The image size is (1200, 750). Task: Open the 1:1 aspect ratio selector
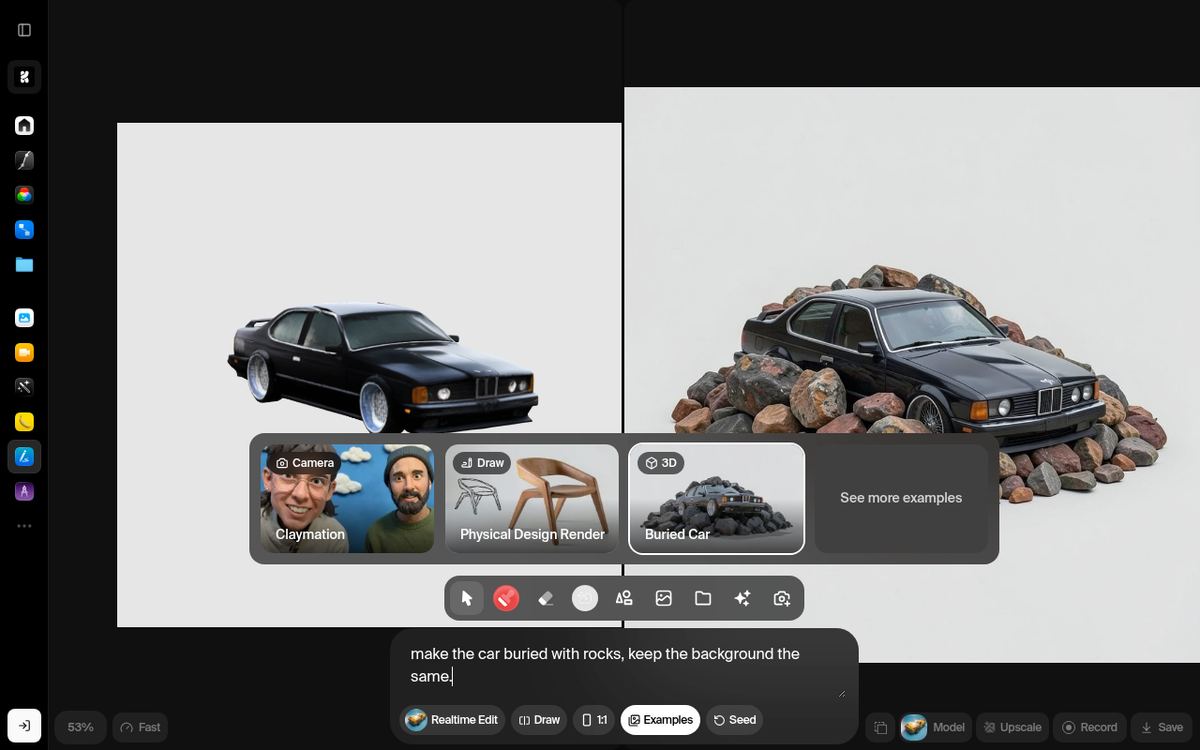pyautogui.click(x=594, y=720)
